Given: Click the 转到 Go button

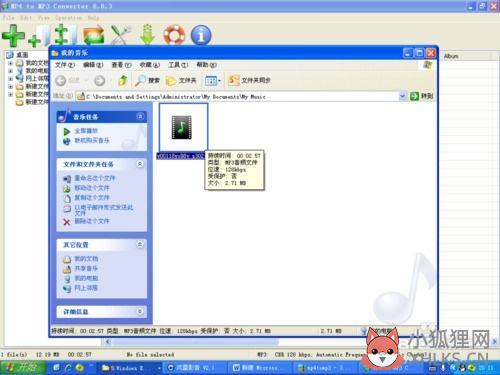Looking at the screenshot, I should (x=421, y=96).
